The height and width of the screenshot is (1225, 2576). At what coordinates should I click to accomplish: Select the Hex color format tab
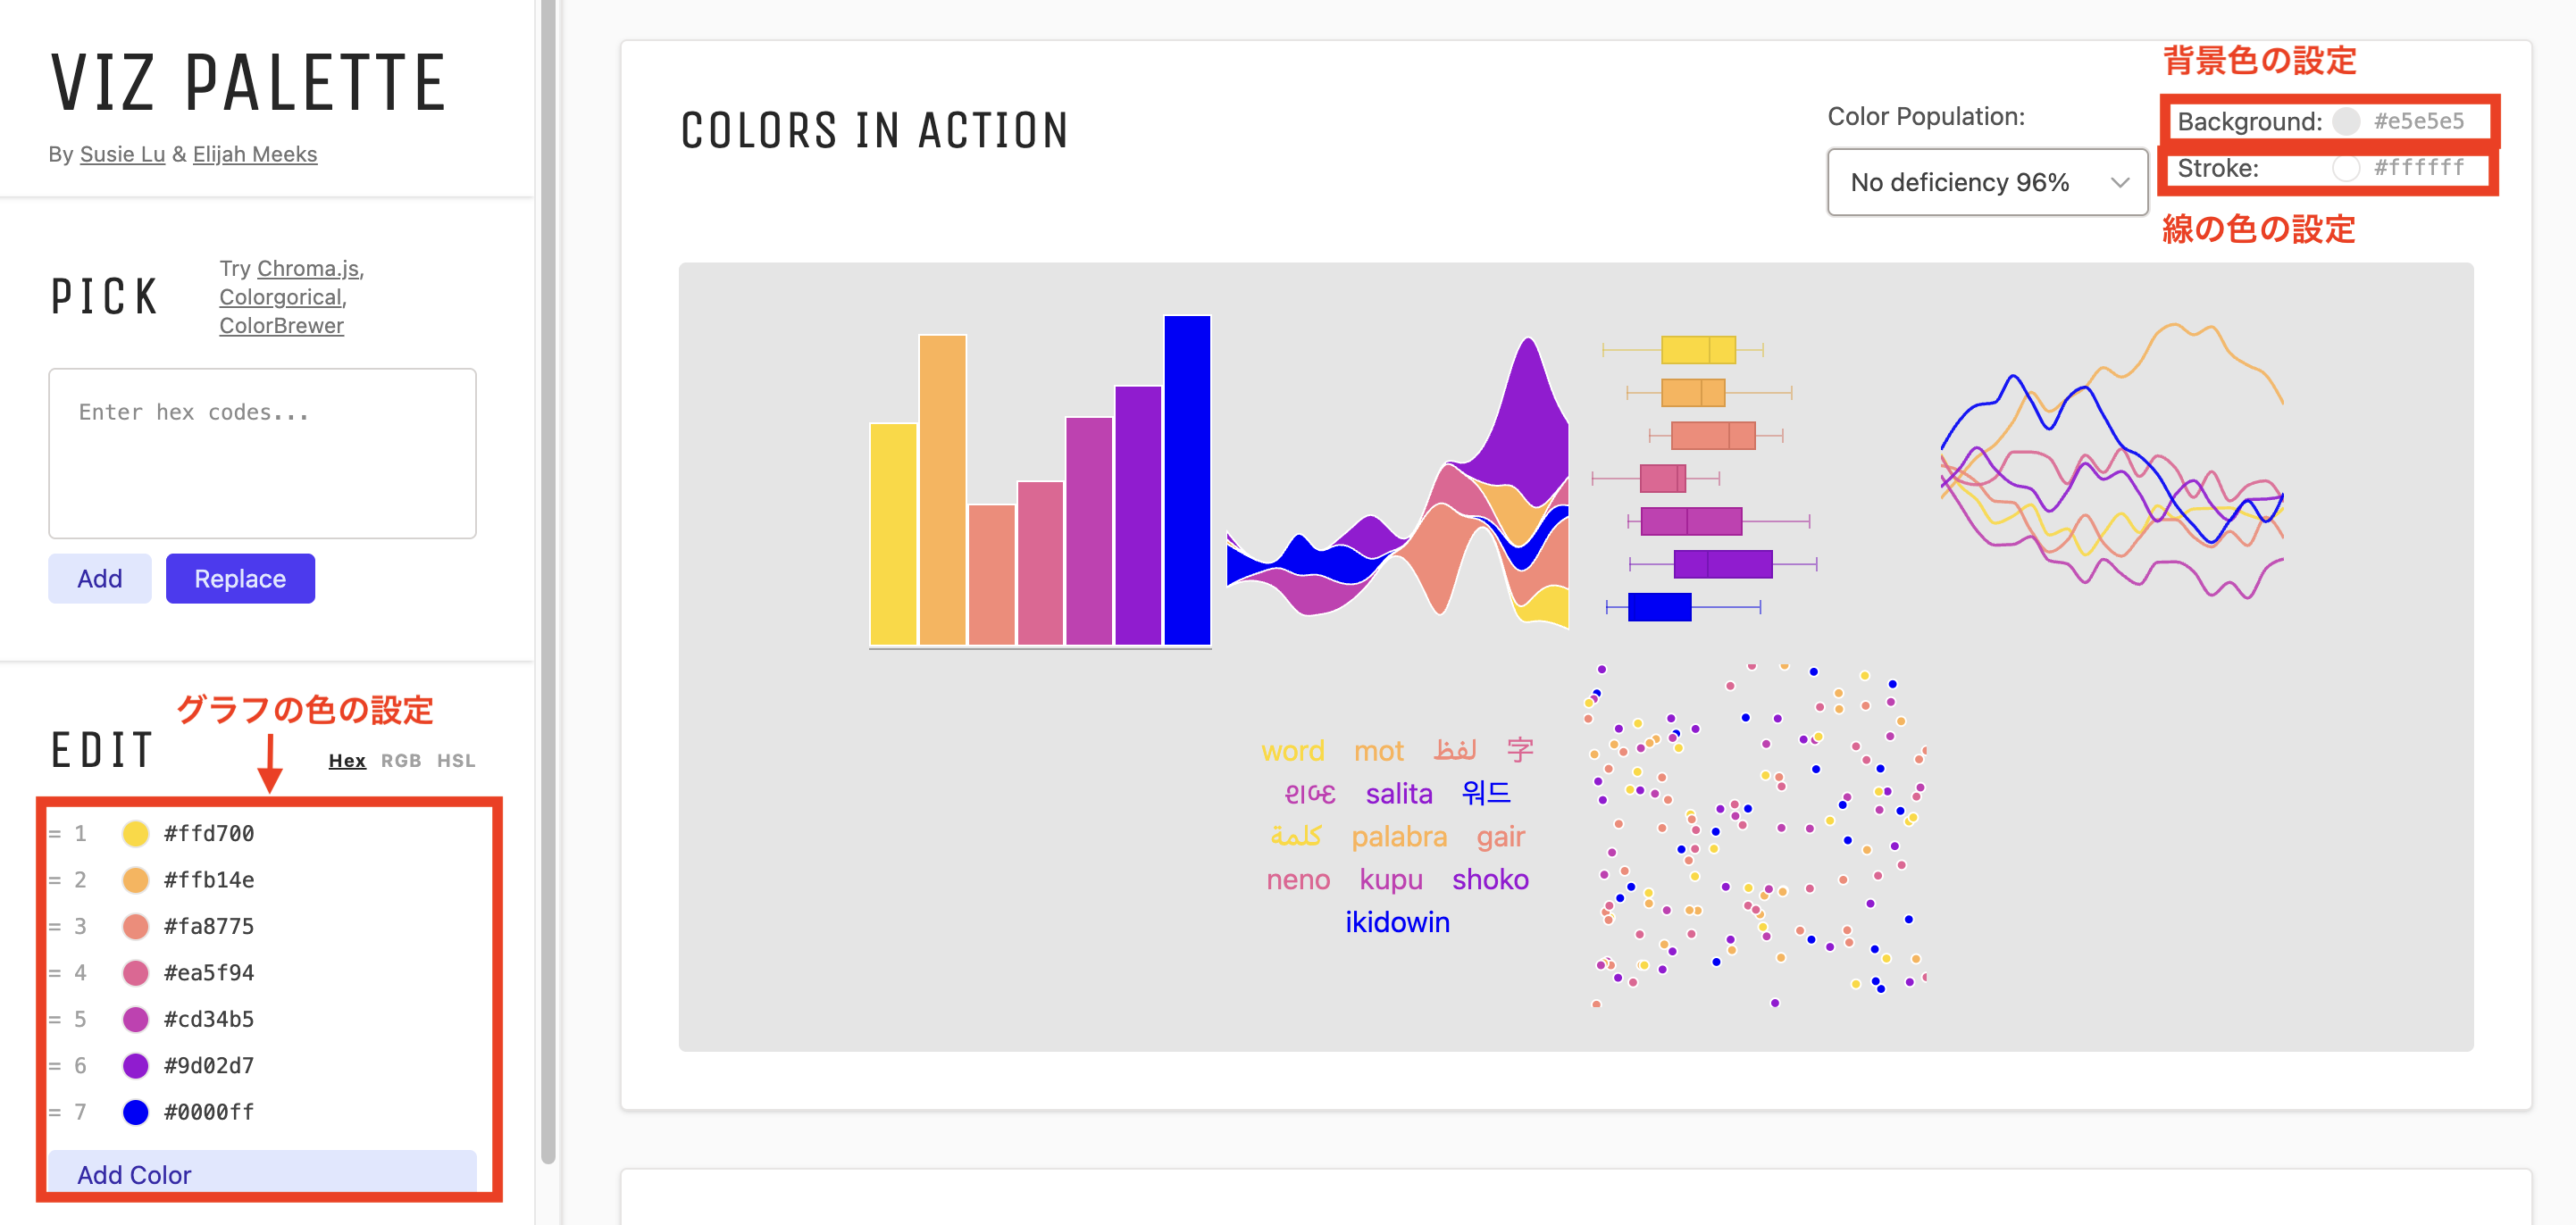(347, 760)
